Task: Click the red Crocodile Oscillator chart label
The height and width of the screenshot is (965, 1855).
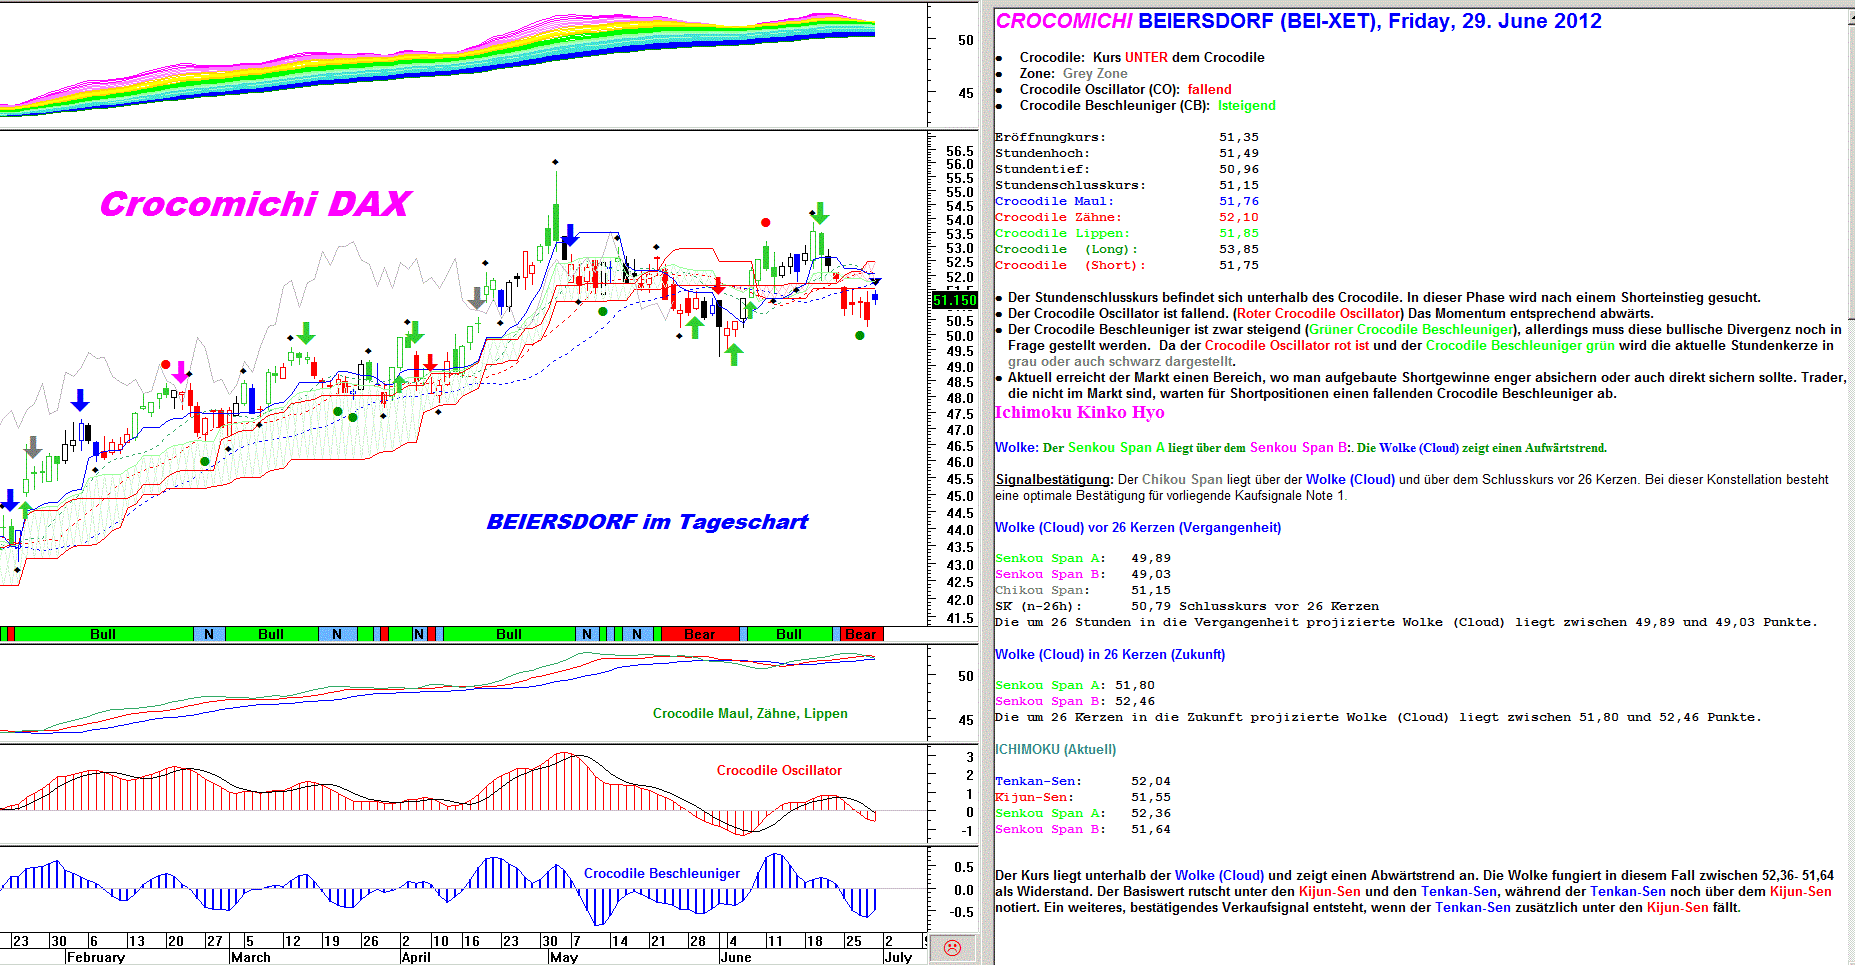Action: tap(778, 770)
